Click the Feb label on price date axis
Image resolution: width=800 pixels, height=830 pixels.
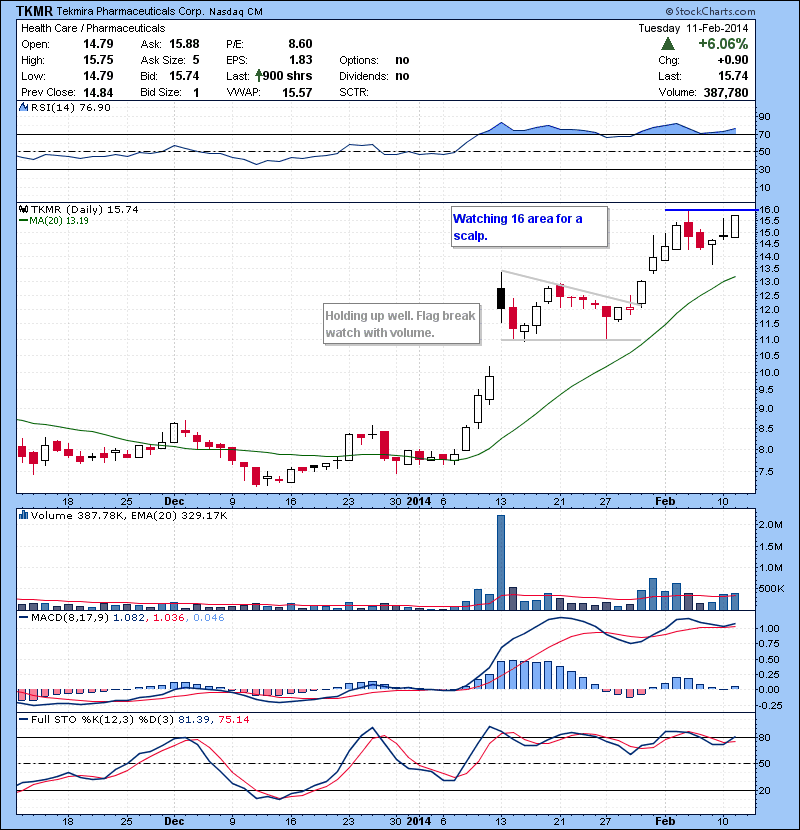click(x=665, y=501)
